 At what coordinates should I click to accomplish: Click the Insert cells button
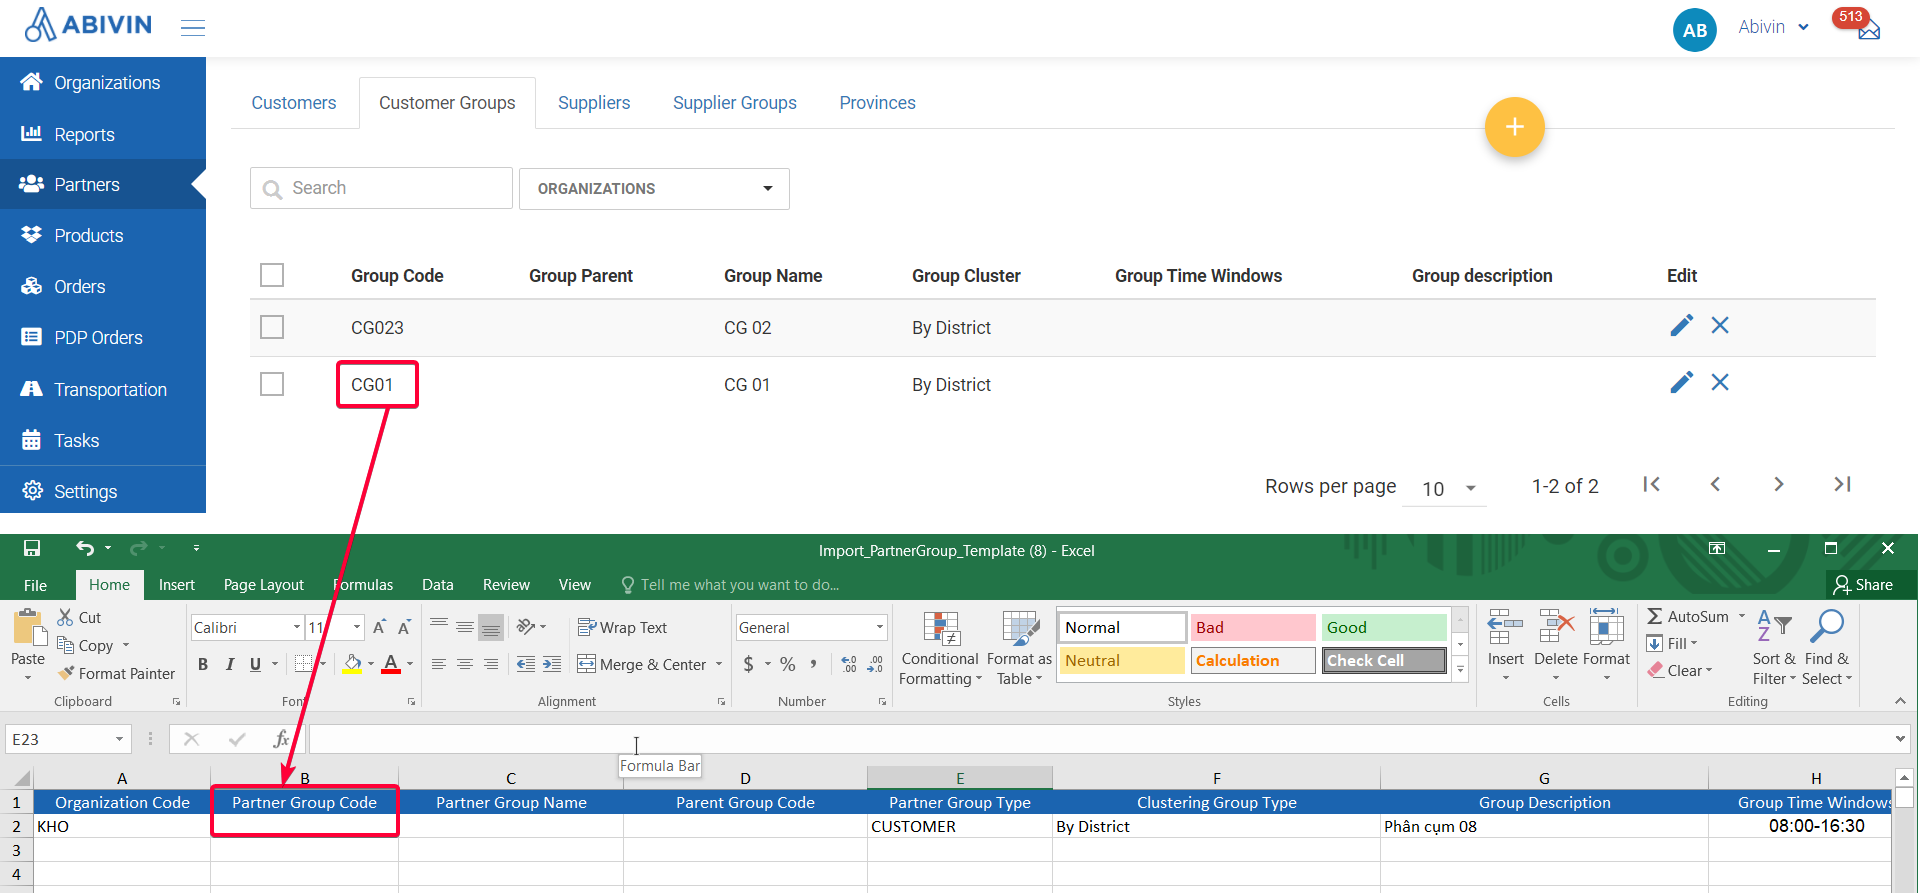pos(1505,646)
